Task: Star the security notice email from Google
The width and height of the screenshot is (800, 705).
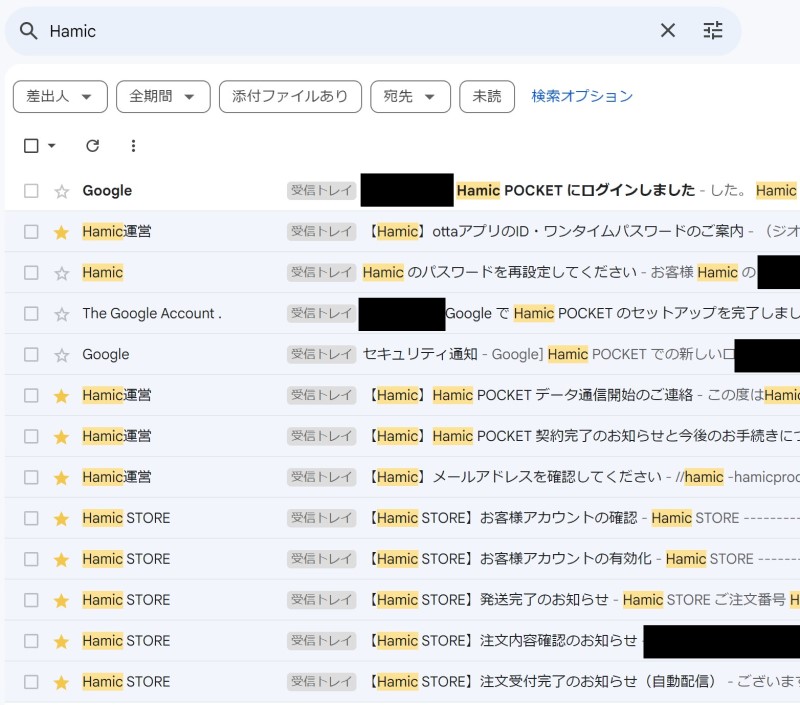Action: 61,354
